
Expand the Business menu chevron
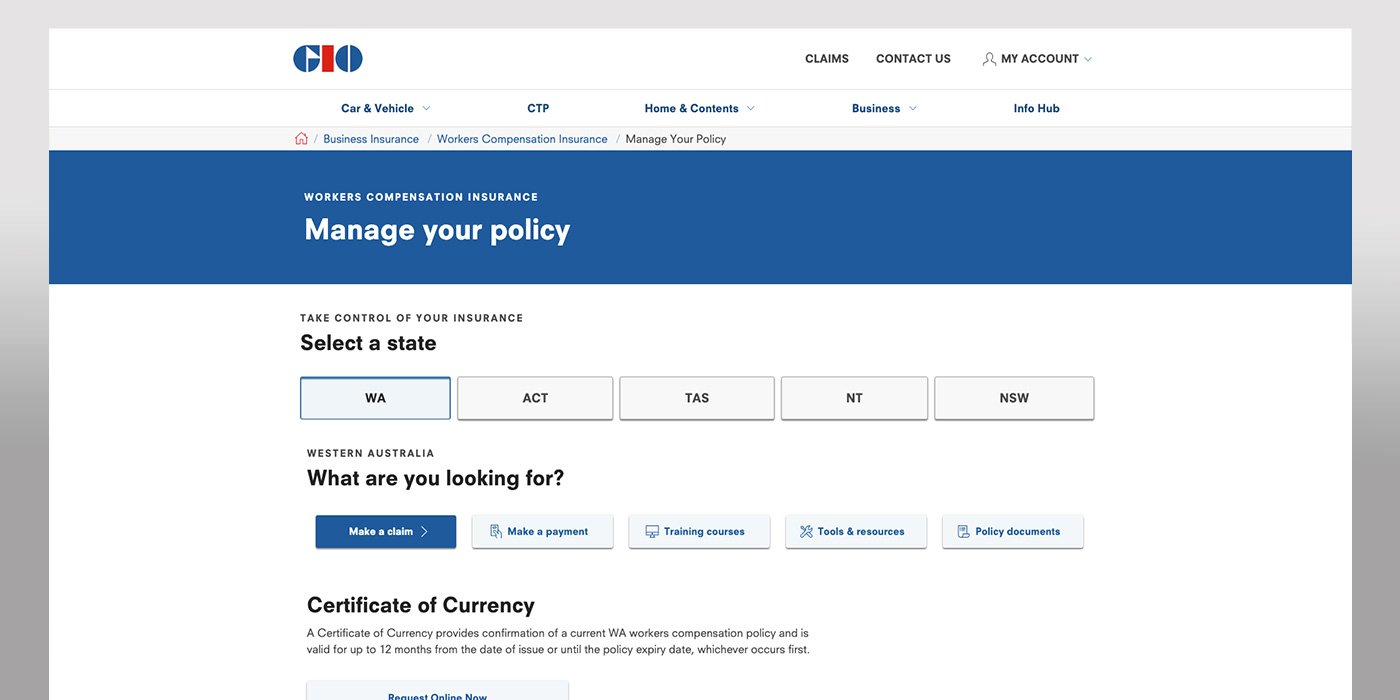tap(913, 108)
